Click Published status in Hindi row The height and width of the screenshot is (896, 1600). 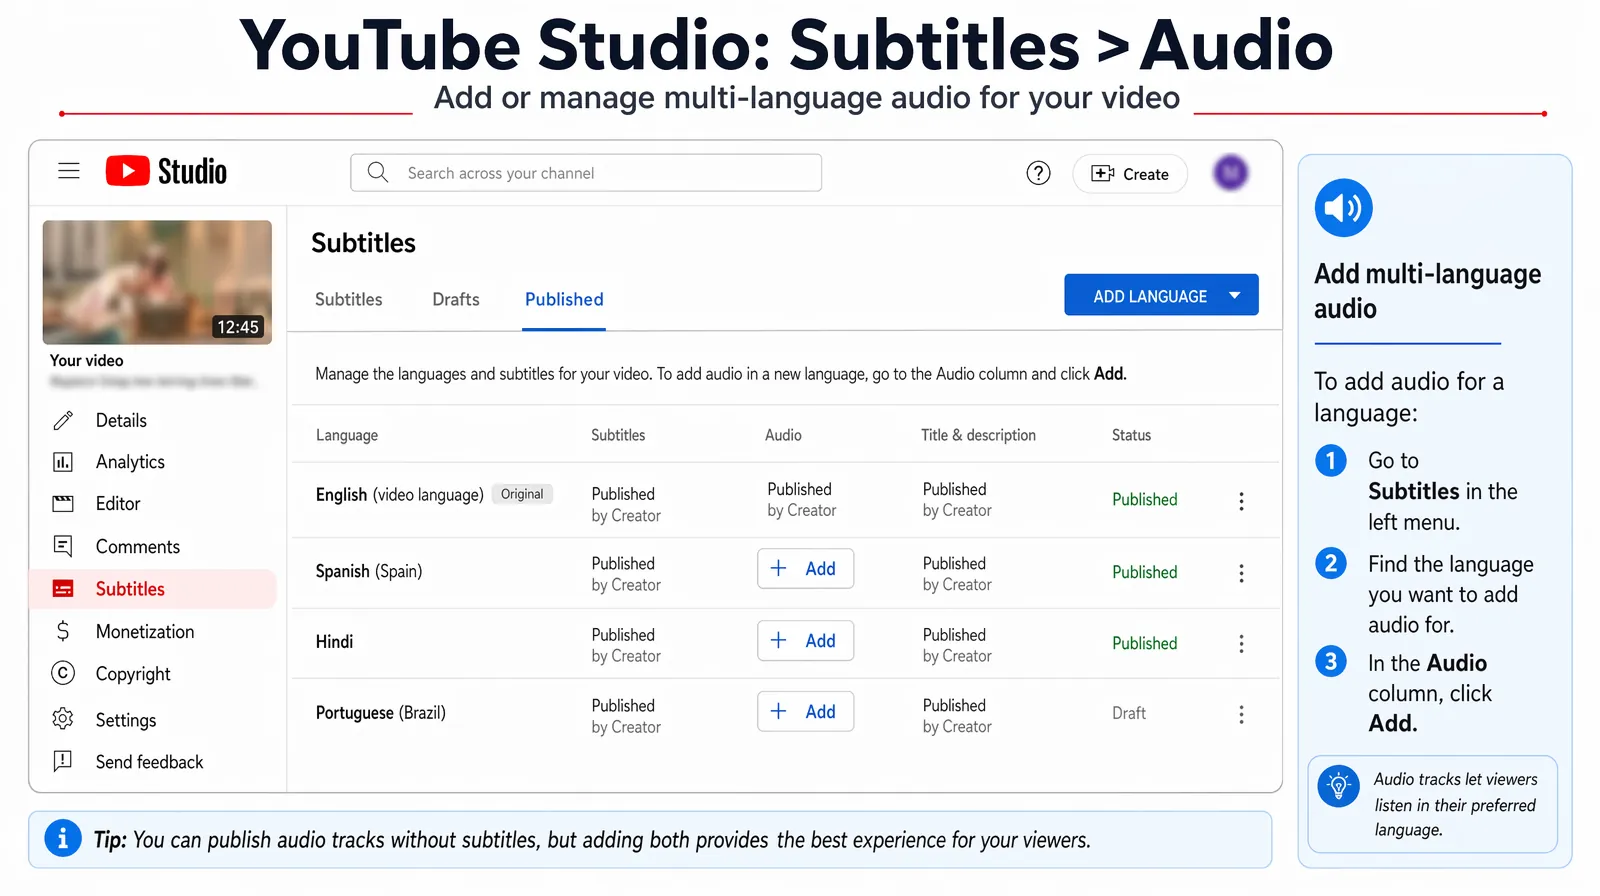point(1144,643)
